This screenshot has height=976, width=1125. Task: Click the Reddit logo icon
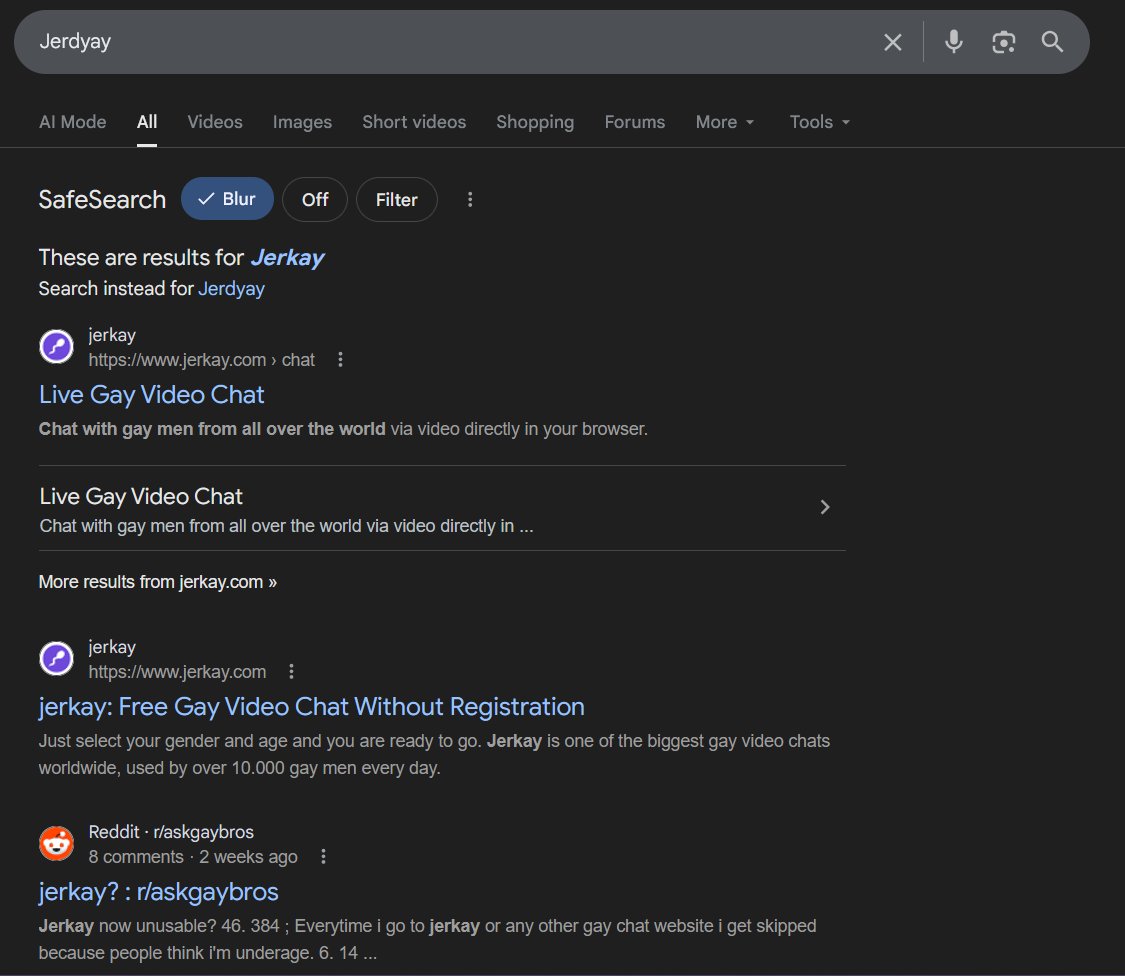[x=56, y=844]
